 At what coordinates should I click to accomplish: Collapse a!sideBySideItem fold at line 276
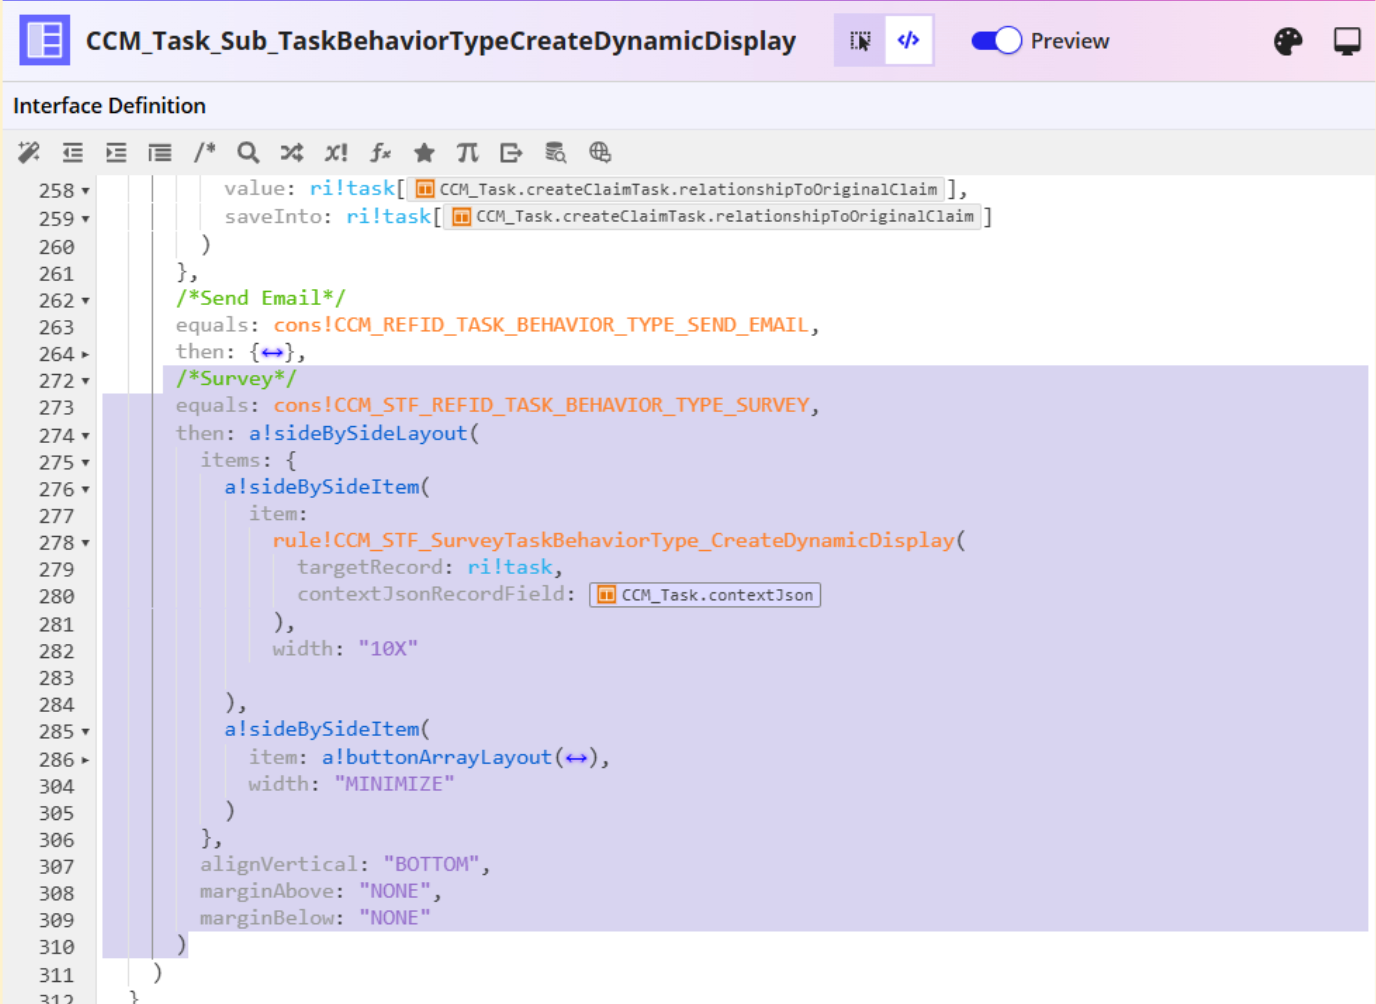pos(85,490)
